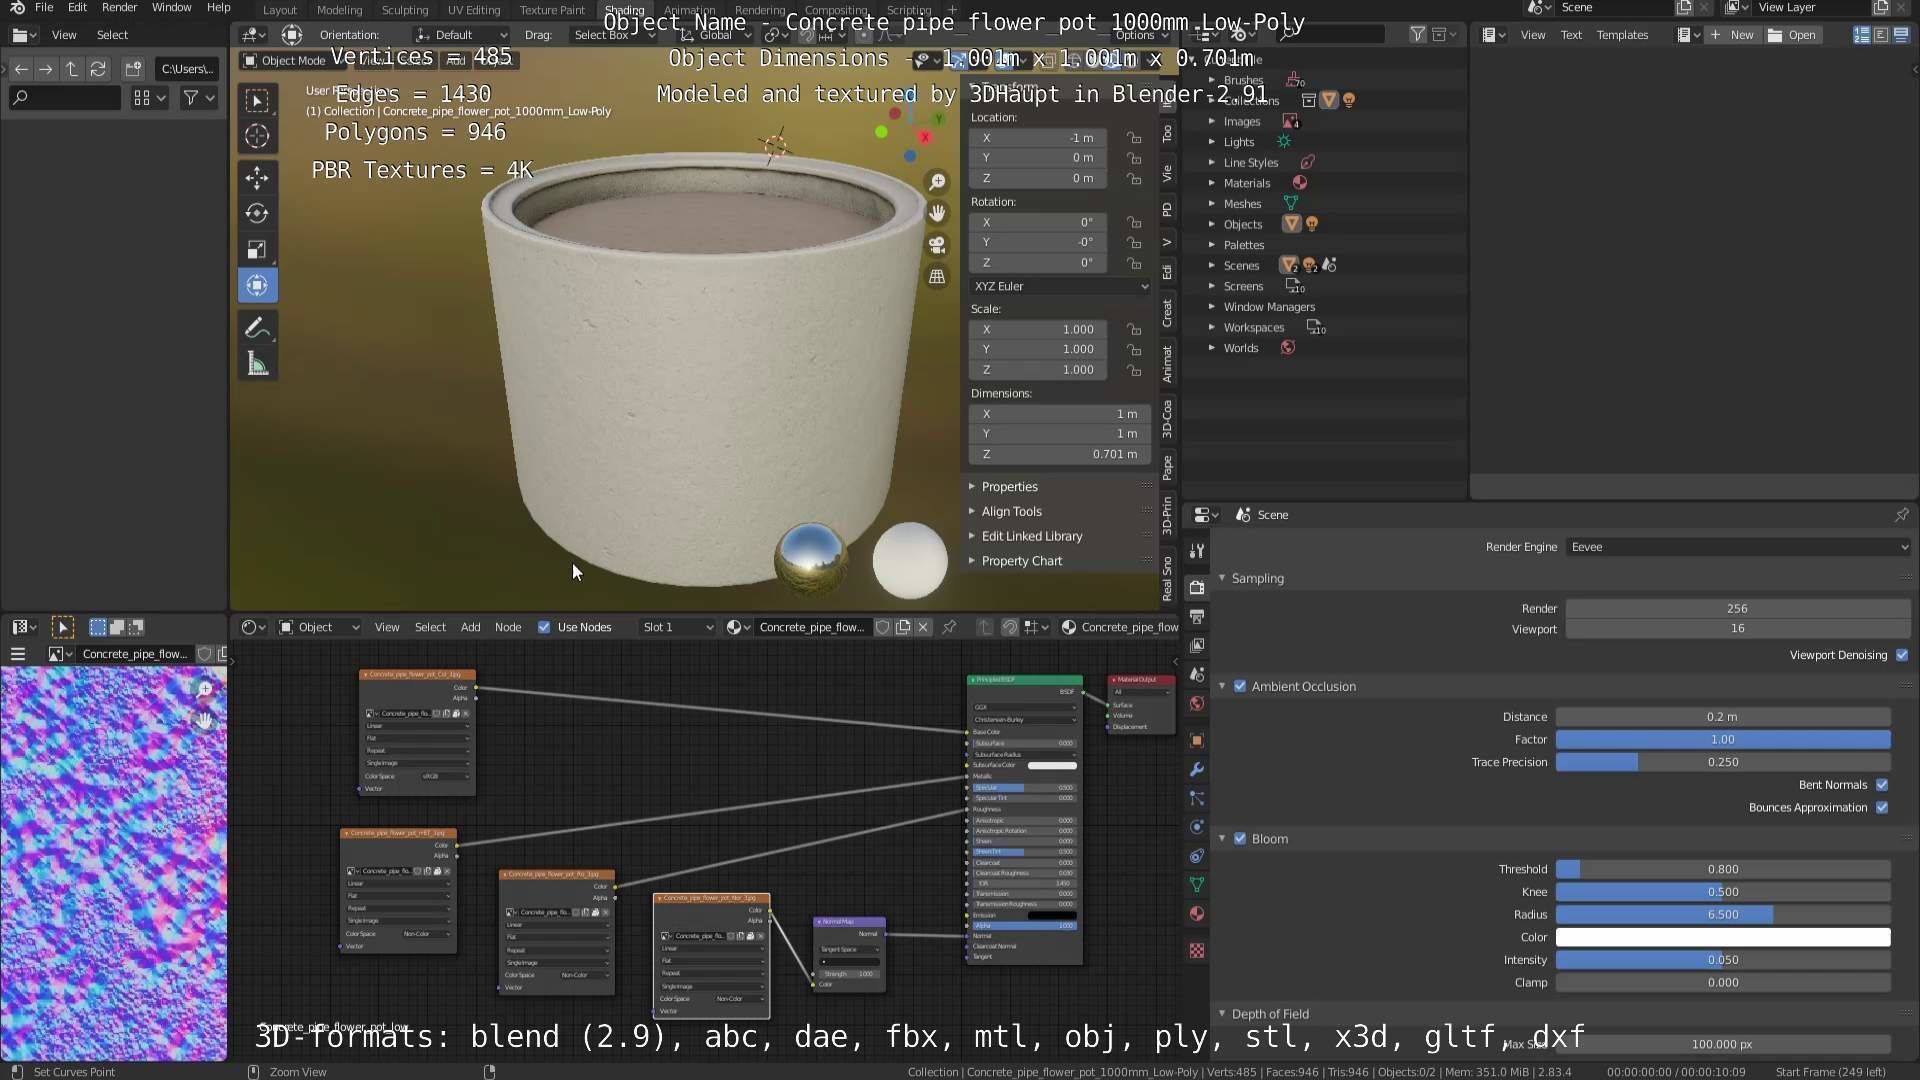
Task: Toggle the Bounces Approximation checkbox
Action: [1882, 808]
